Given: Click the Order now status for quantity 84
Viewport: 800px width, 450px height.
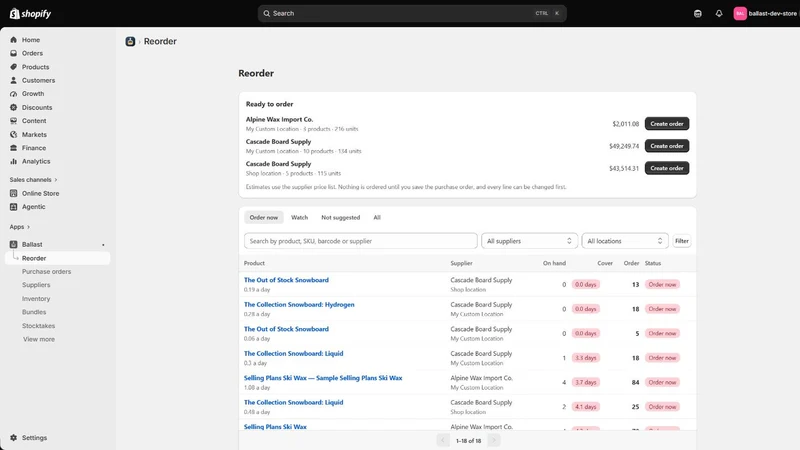Looking at the screenshot, I should point(662,382).
